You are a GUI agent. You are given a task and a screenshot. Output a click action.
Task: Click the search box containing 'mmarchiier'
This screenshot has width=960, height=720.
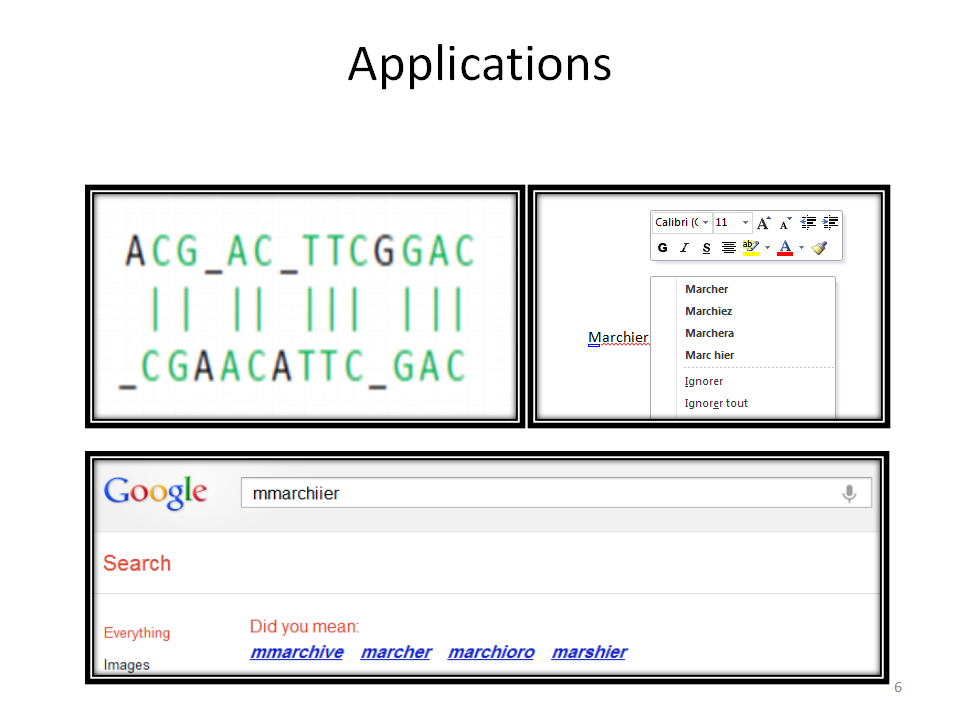point(540,493)
